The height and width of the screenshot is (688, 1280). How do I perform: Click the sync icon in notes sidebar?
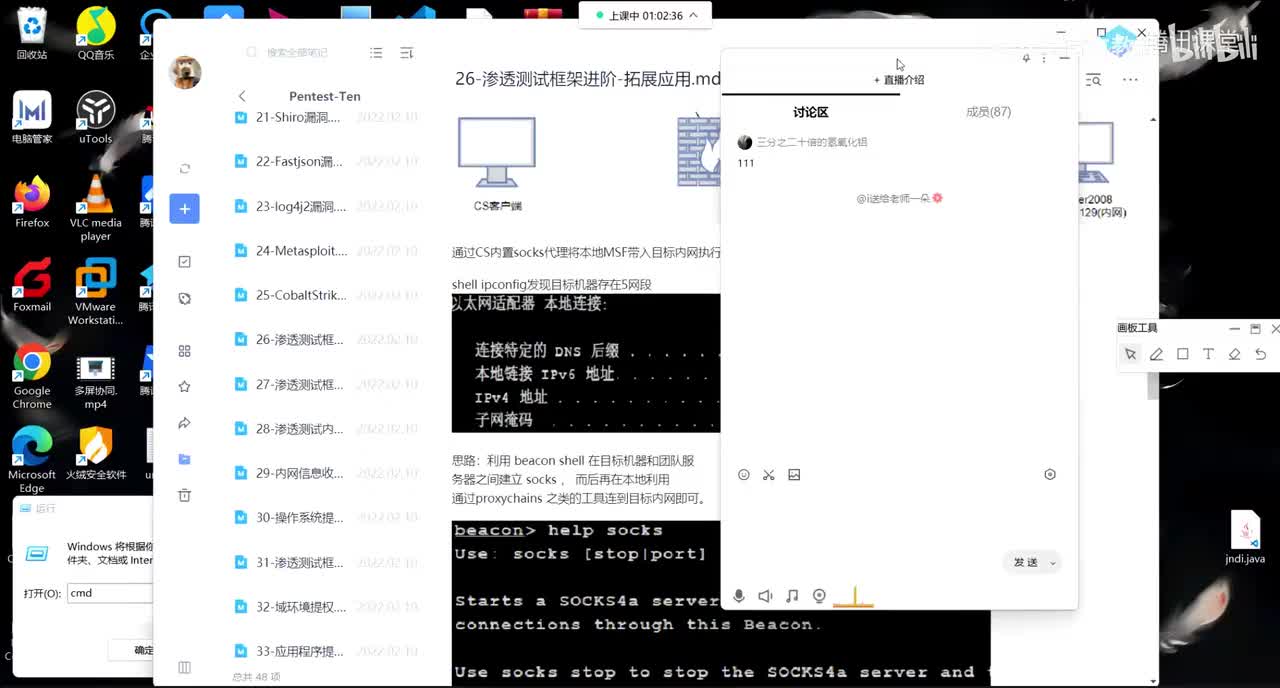(x=184, y=168)
